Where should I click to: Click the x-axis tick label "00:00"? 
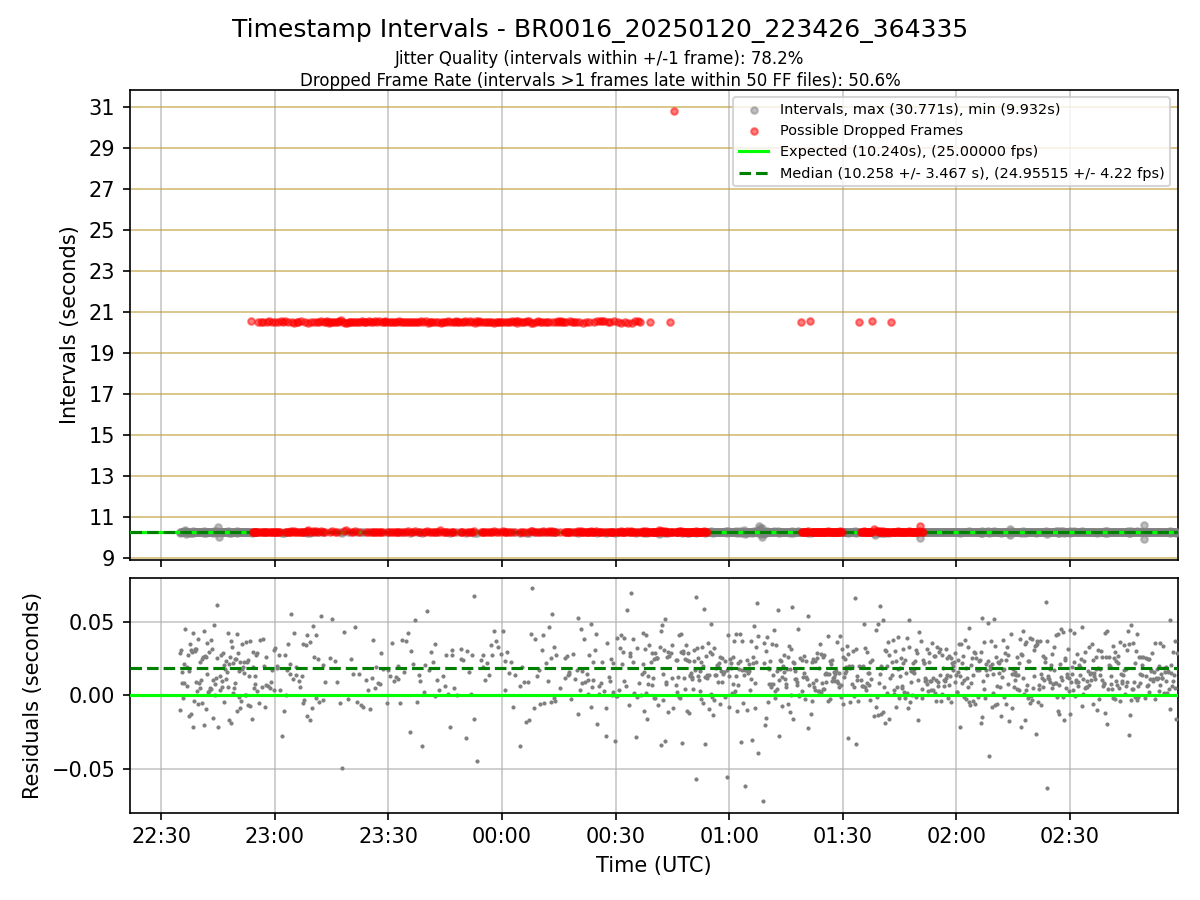pos(502,835)
